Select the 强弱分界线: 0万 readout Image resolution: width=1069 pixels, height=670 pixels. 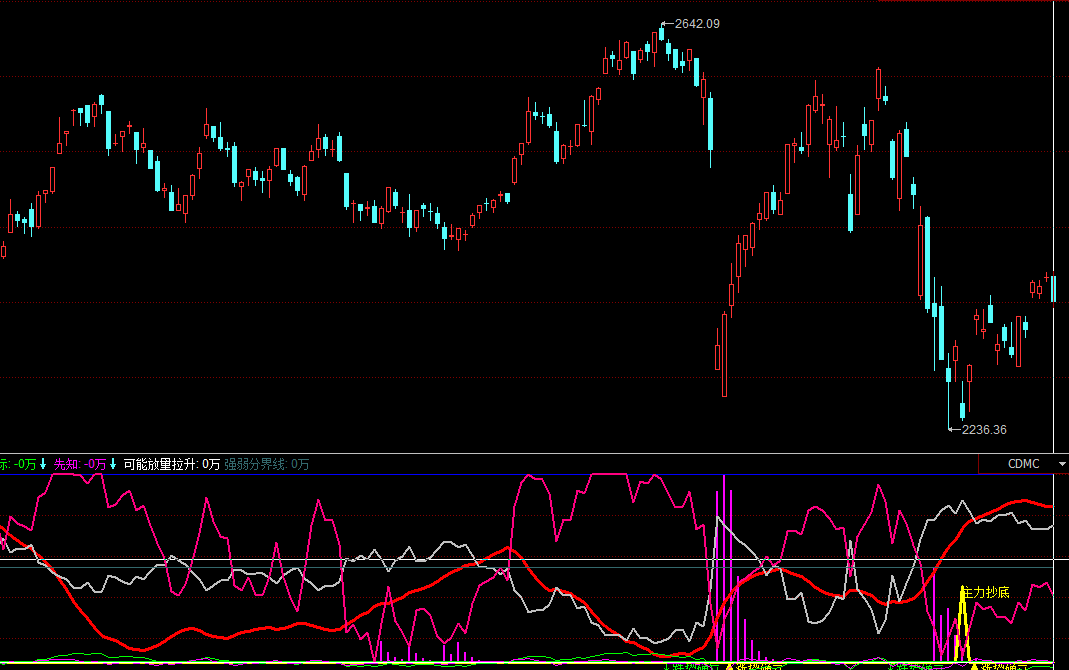click(x=267, y=464)
